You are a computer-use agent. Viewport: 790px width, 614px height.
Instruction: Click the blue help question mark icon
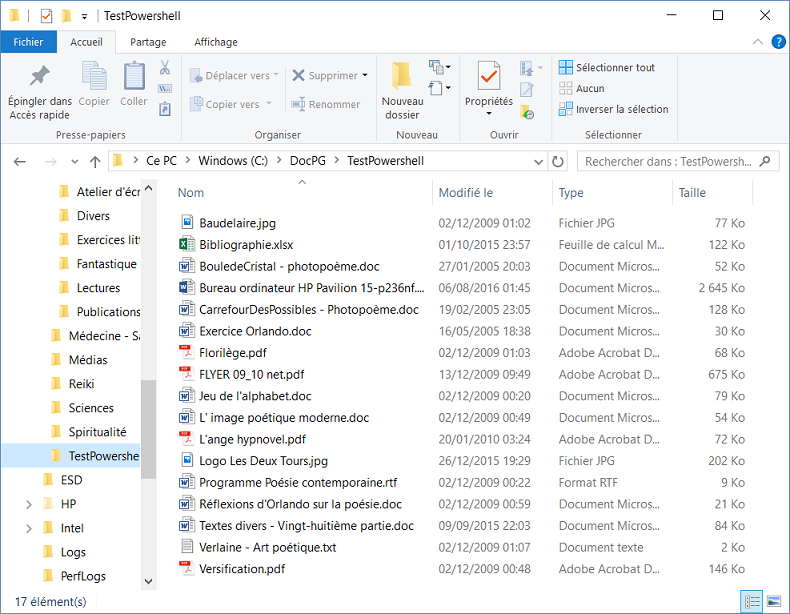point(778,42)
